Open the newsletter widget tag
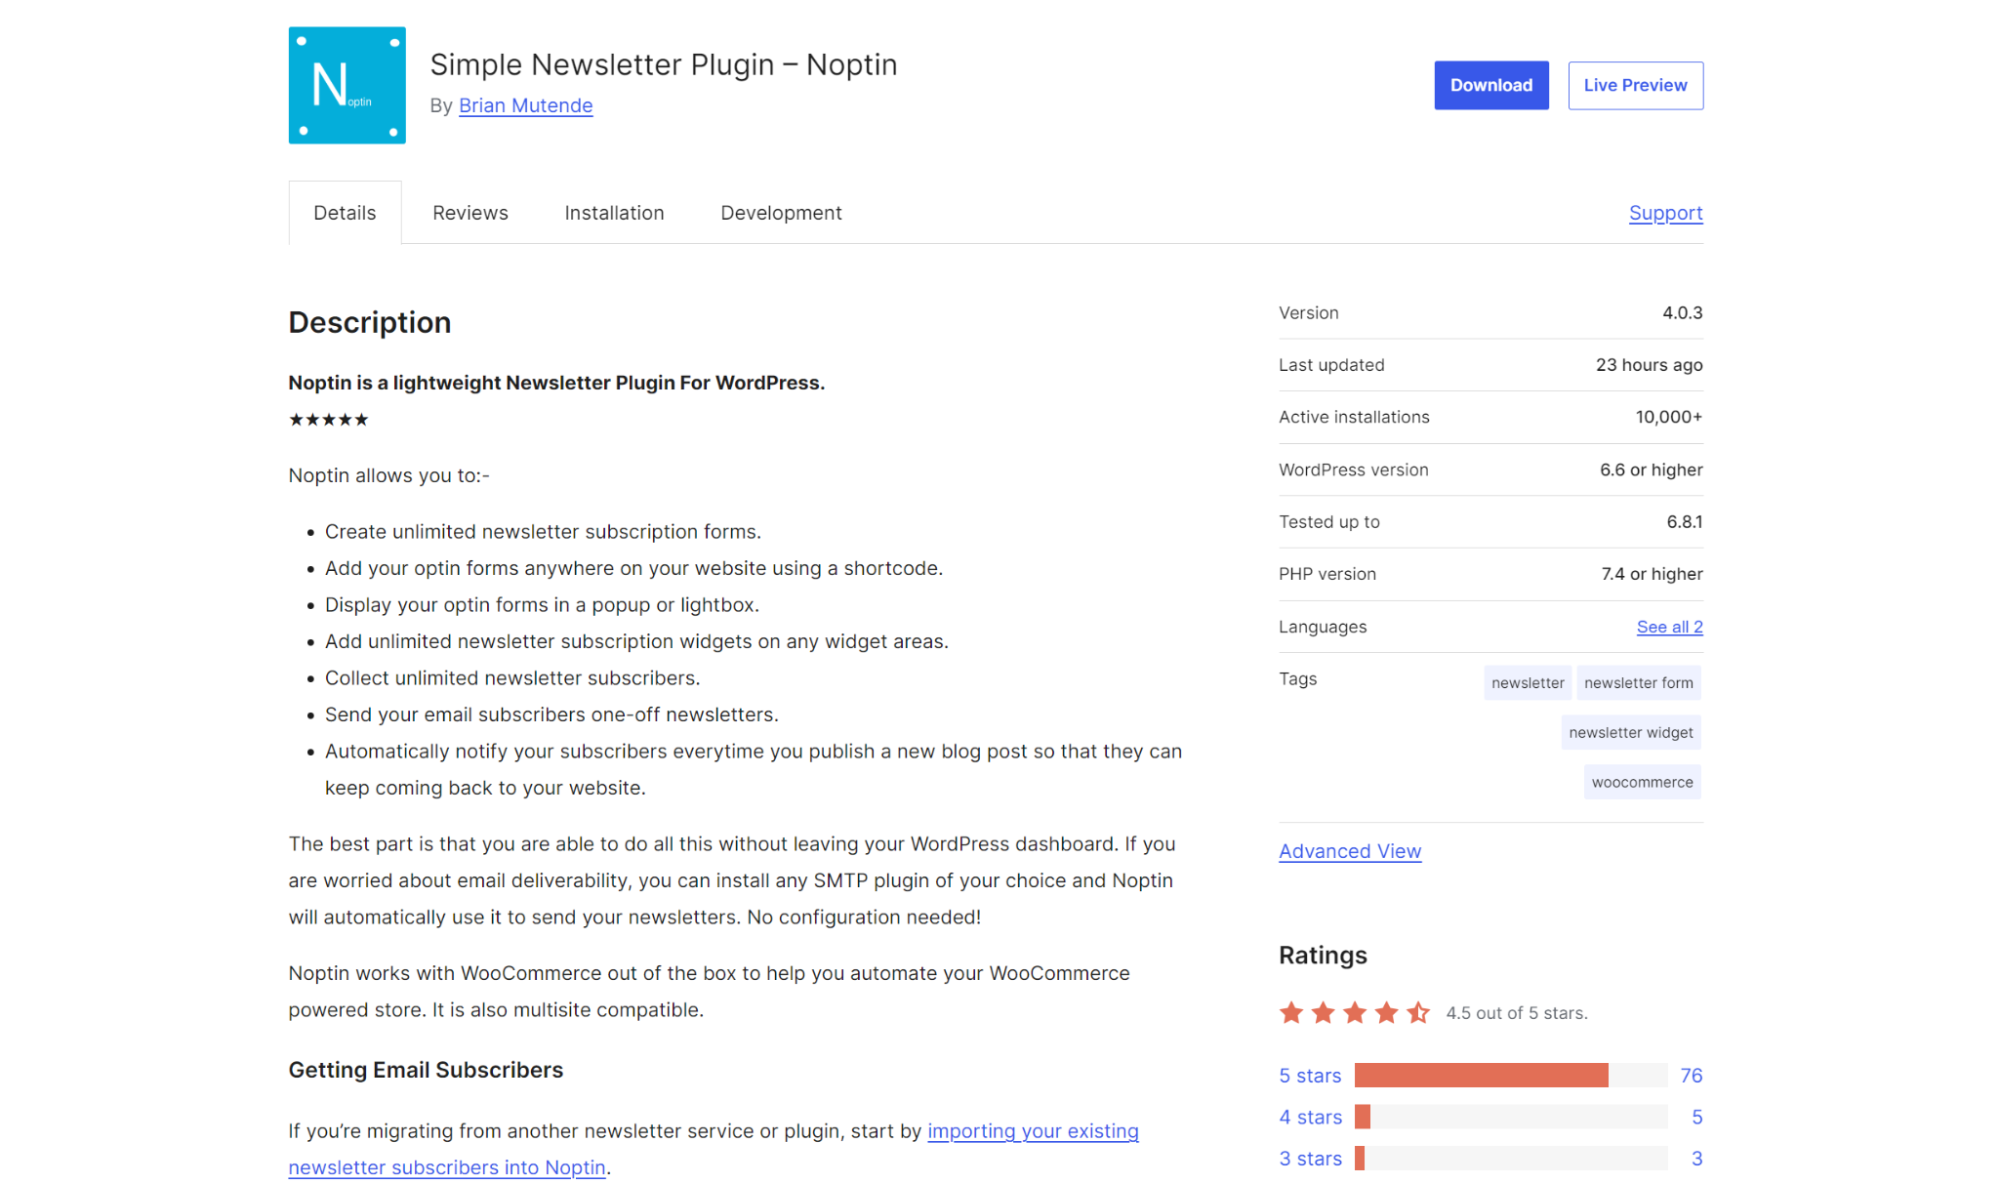1999x1184 pixels. [x=1630, y=732]
